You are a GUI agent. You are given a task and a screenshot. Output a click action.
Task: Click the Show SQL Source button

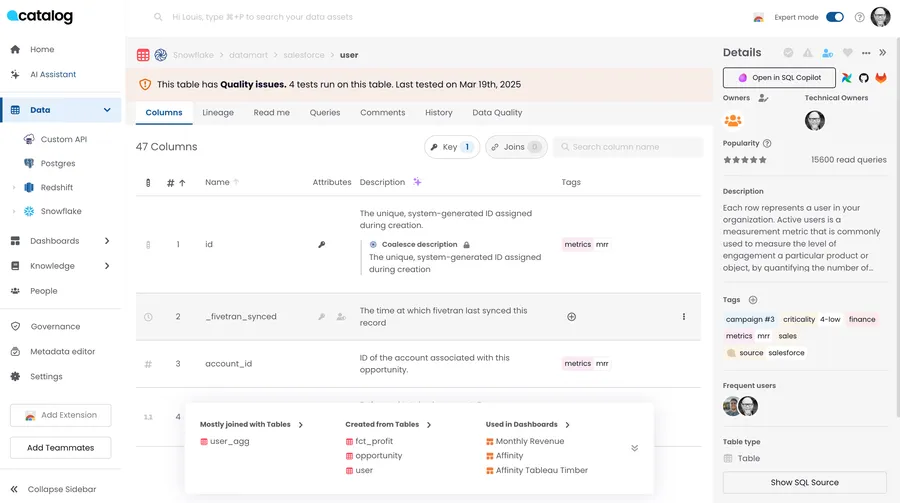804,482
